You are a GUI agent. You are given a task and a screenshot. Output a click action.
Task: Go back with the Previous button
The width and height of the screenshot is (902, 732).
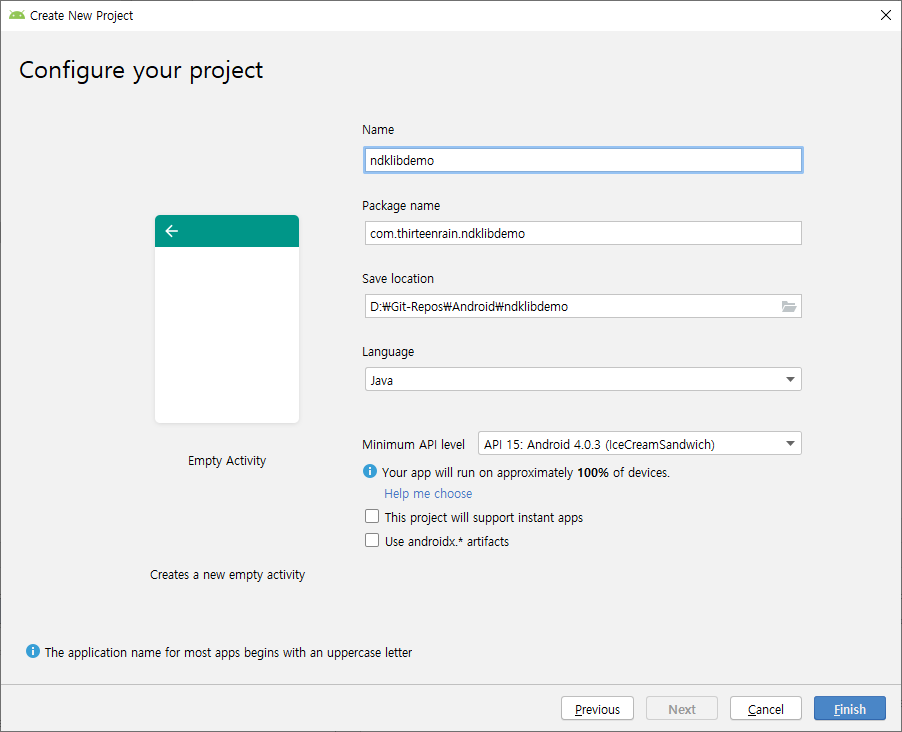pos(597,708)
